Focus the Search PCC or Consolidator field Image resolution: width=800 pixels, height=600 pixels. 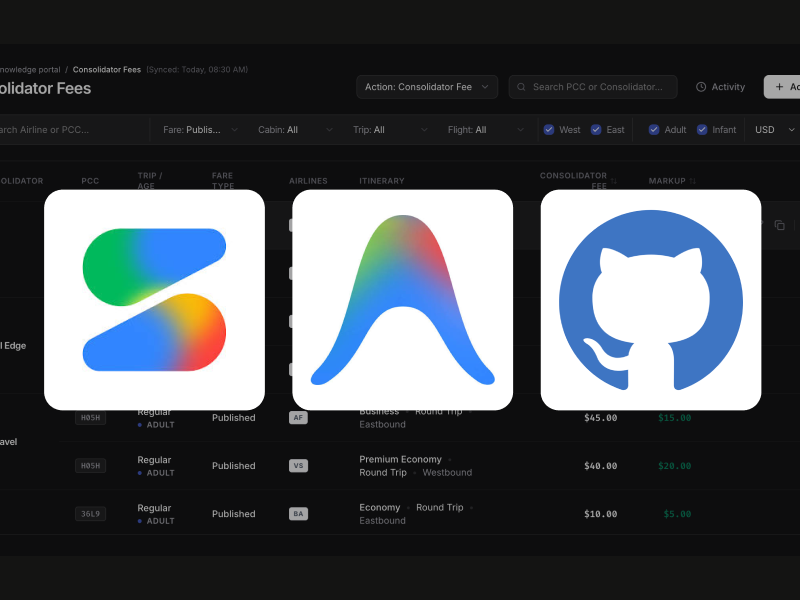[x=593, y=87]
